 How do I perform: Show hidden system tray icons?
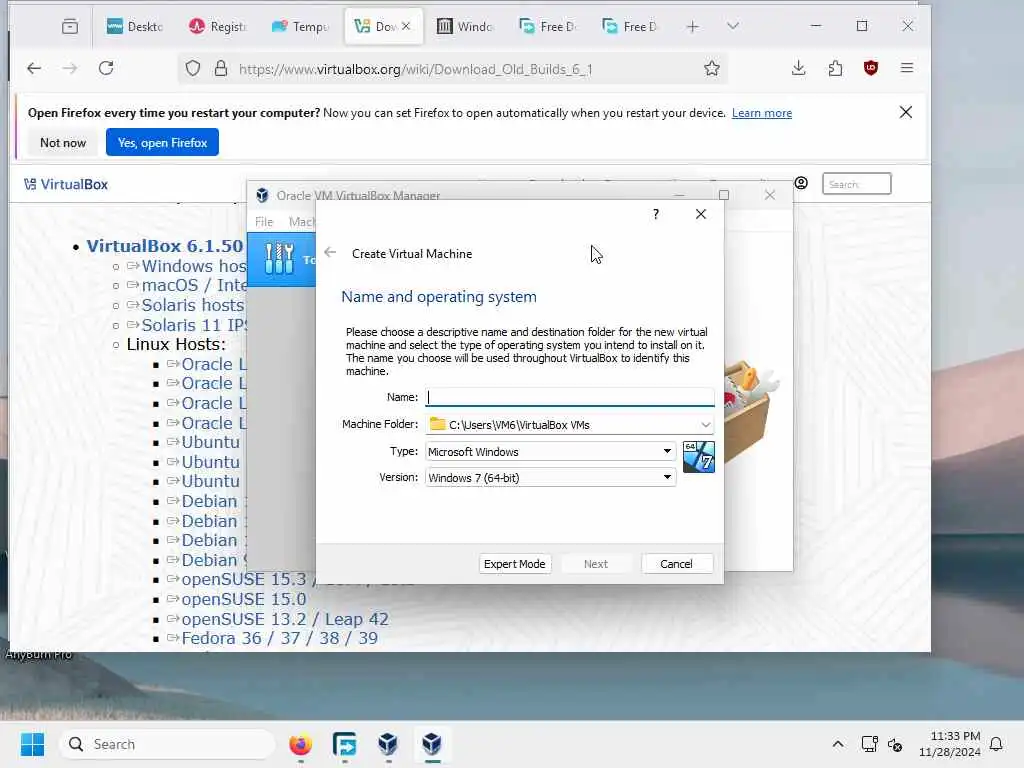(x=837, y=744)
